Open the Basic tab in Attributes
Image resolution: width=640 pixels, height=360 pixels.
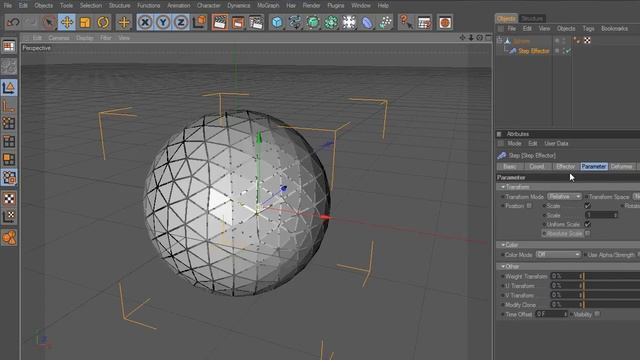click(510, 167)
